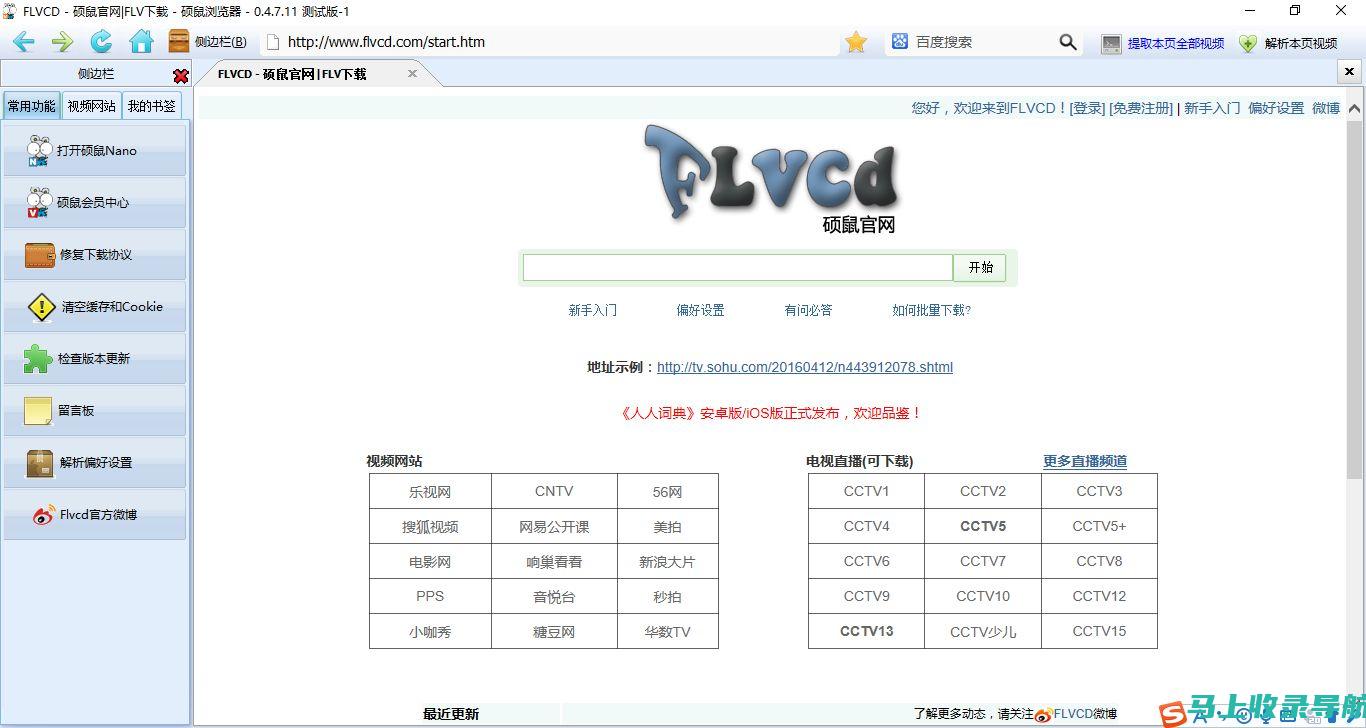This screenshot has width=1366, height=728.
Task: Toggle the 侧边栏(B) sidebar button
Action: [x=208, y=42]
